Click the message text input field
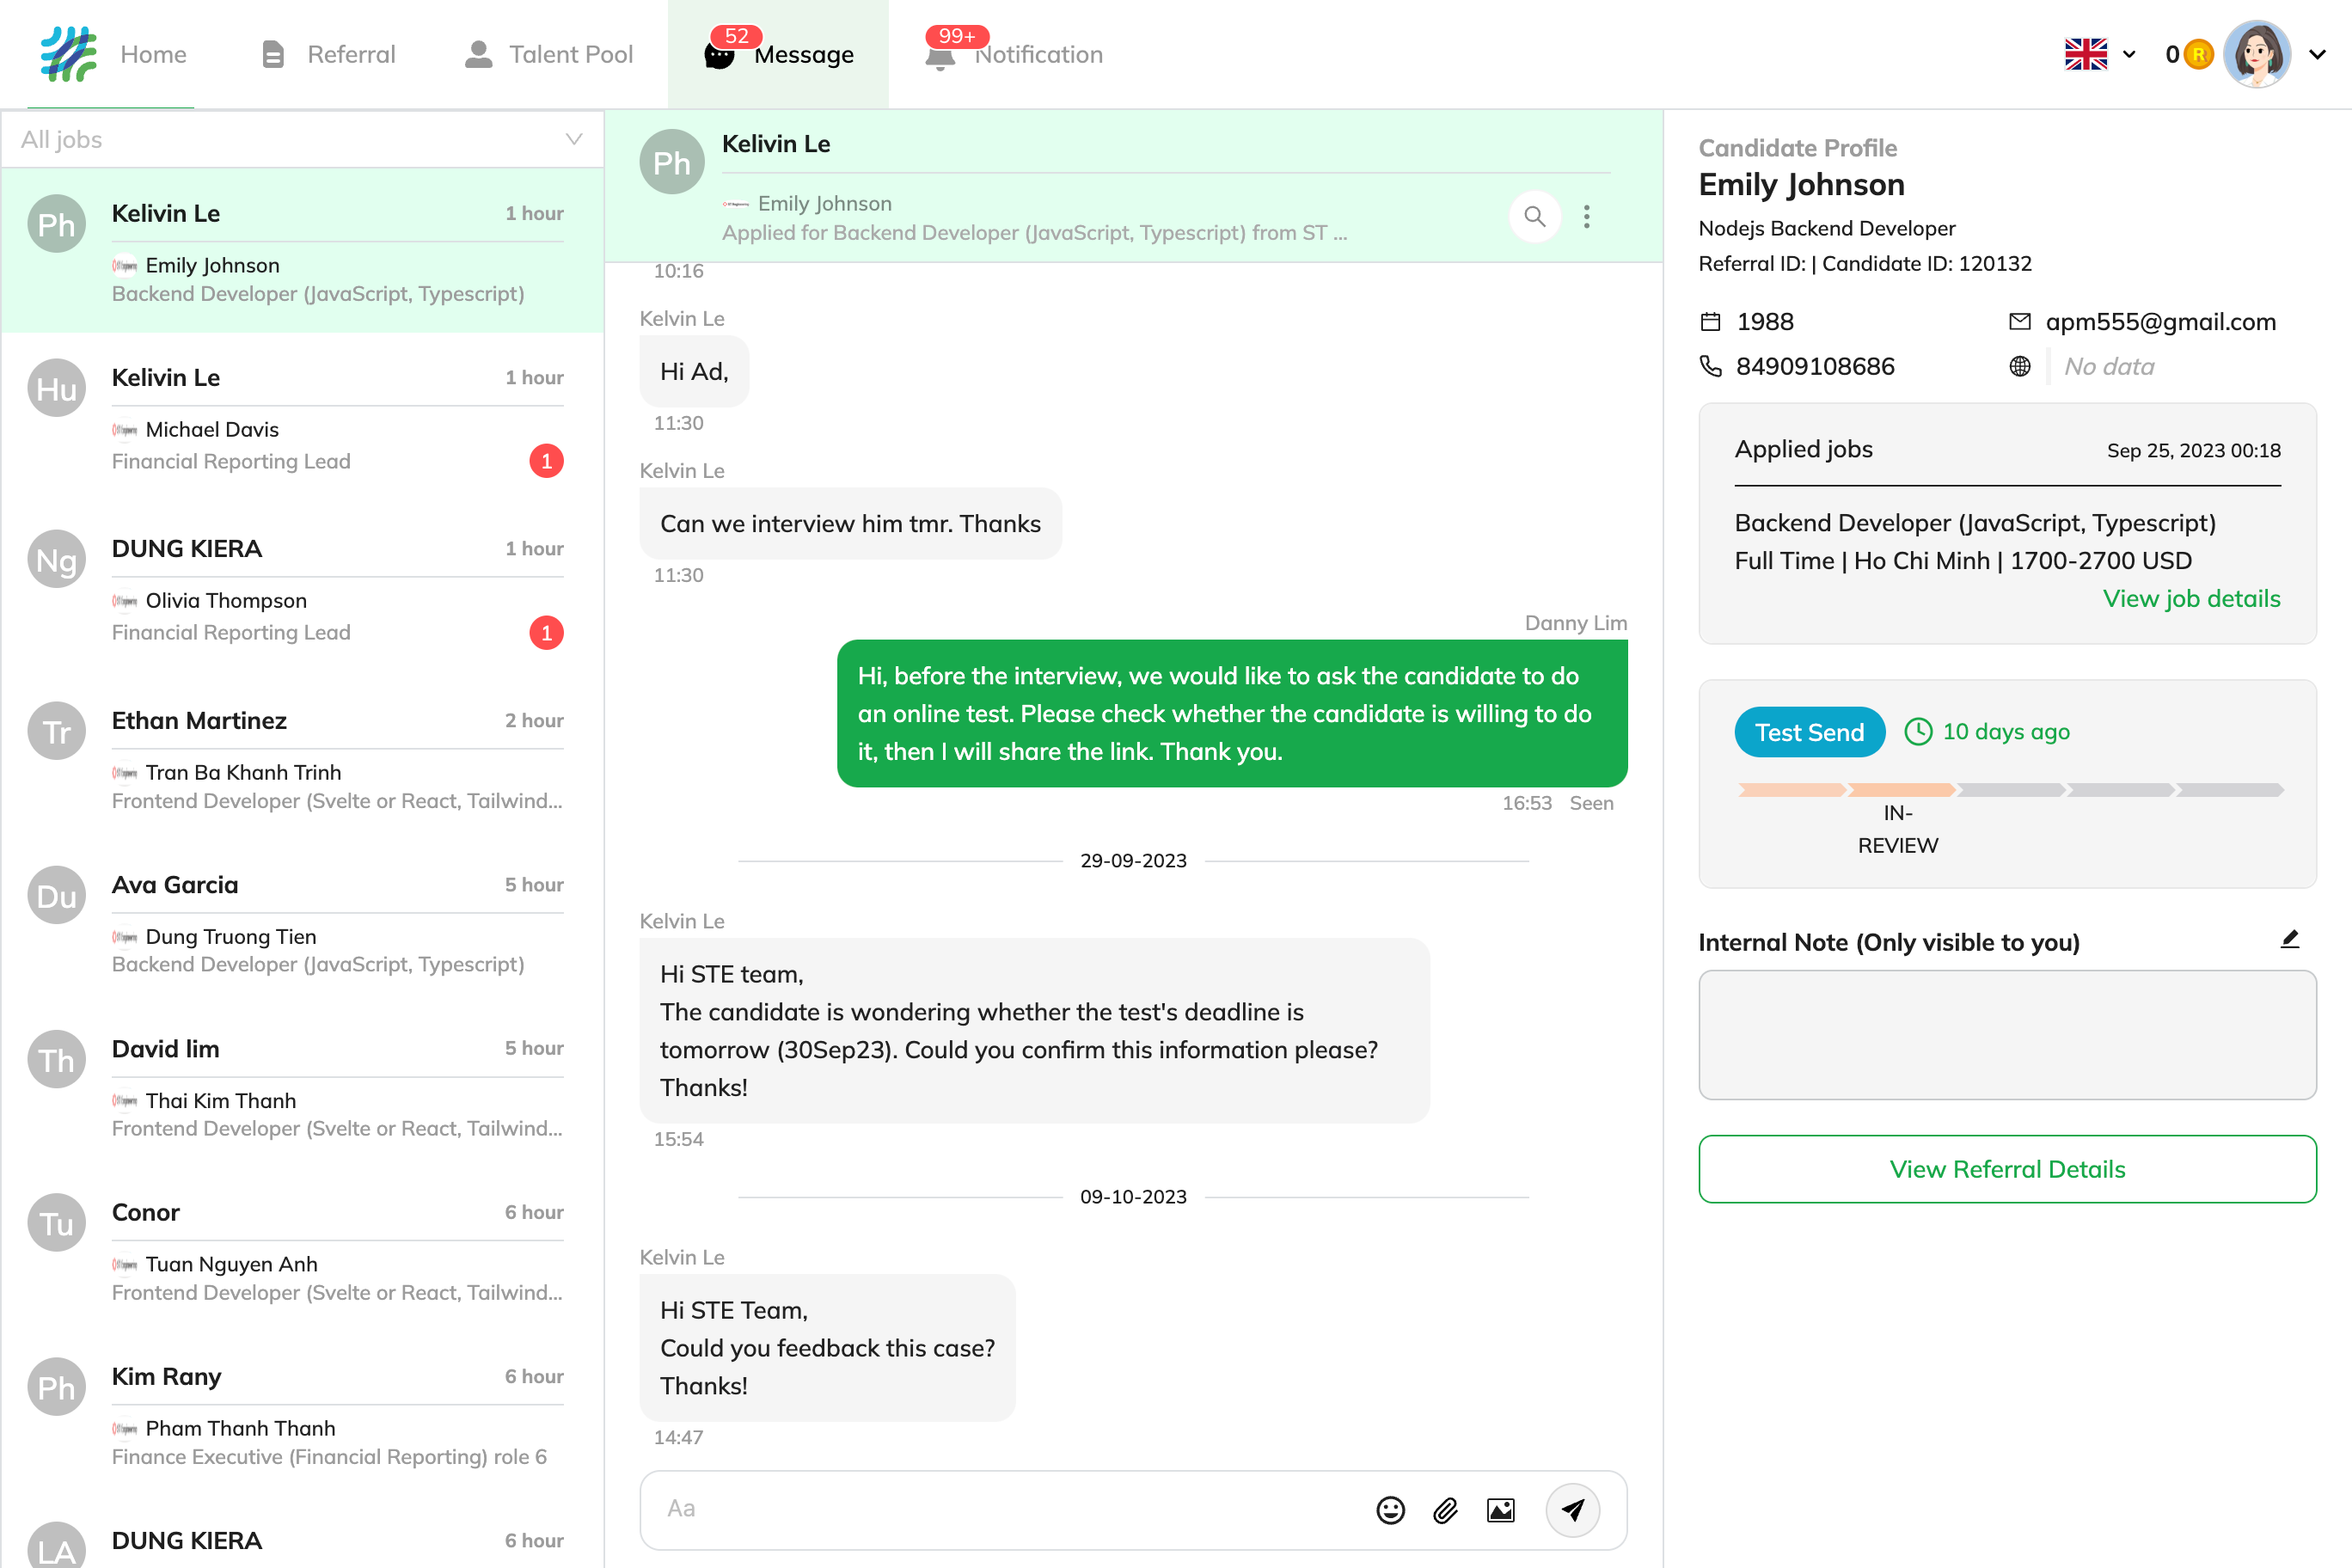 (x=1000, y=1509)
